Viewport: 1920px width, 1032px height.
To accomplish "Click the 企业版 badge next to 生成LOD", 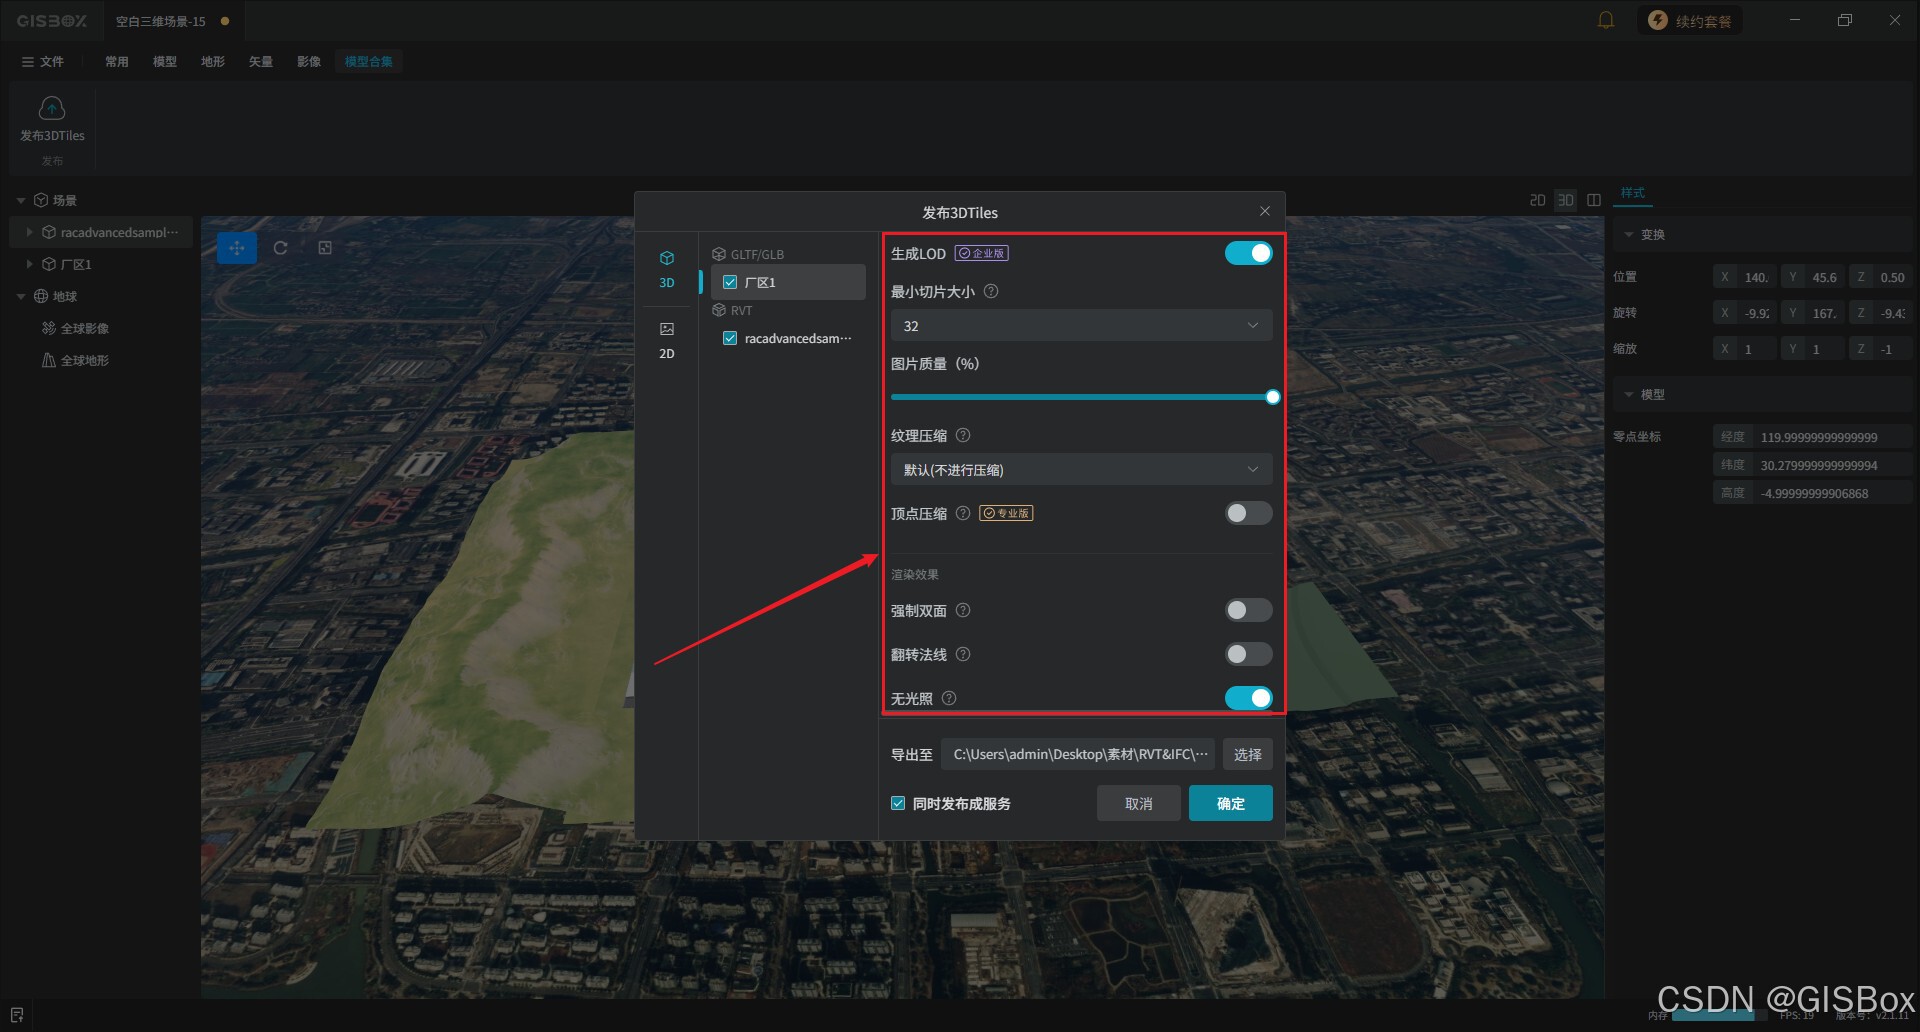I will (981, 253).
